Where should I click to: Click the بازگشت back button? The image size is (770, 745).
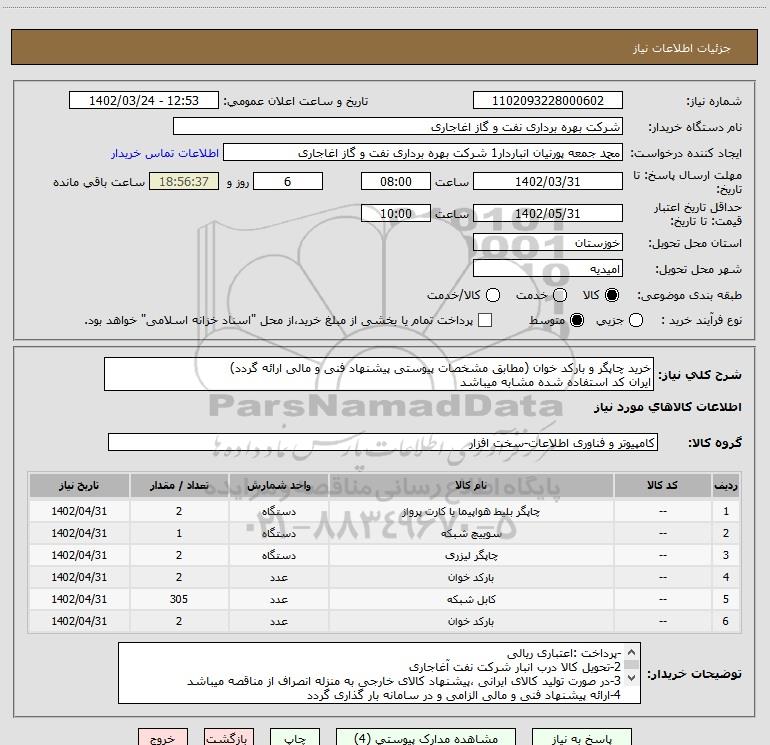pos(229,738)
